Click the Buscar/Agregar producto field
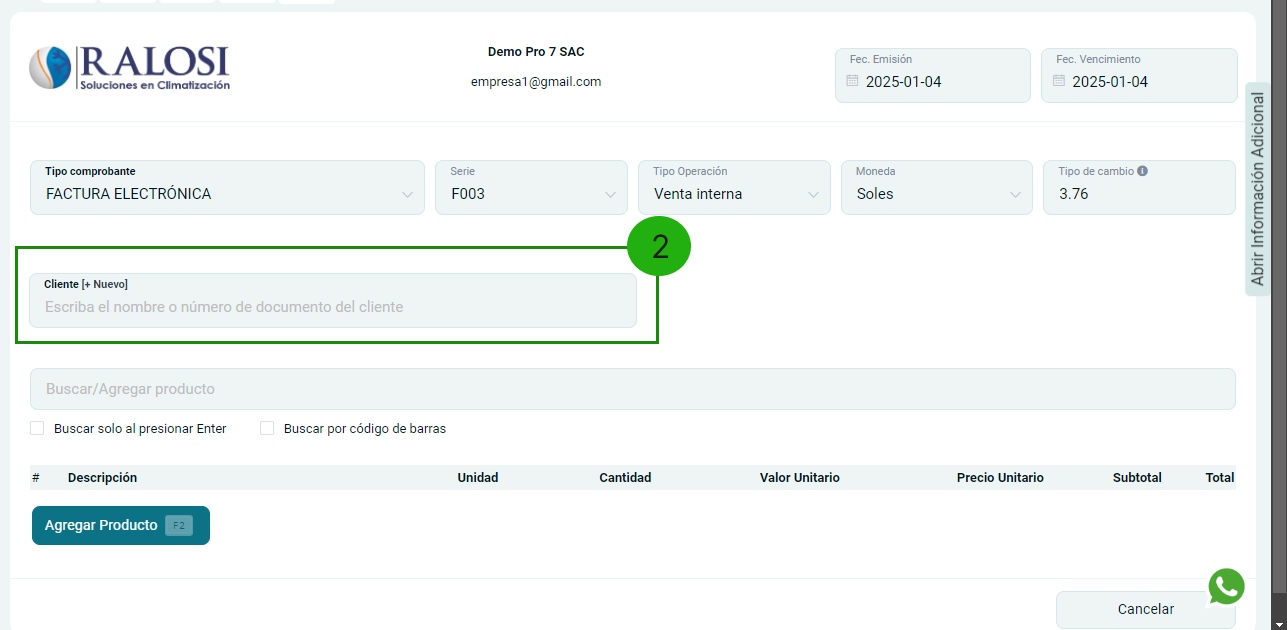The image size is (1287, 630). click(x=632, y=389)
